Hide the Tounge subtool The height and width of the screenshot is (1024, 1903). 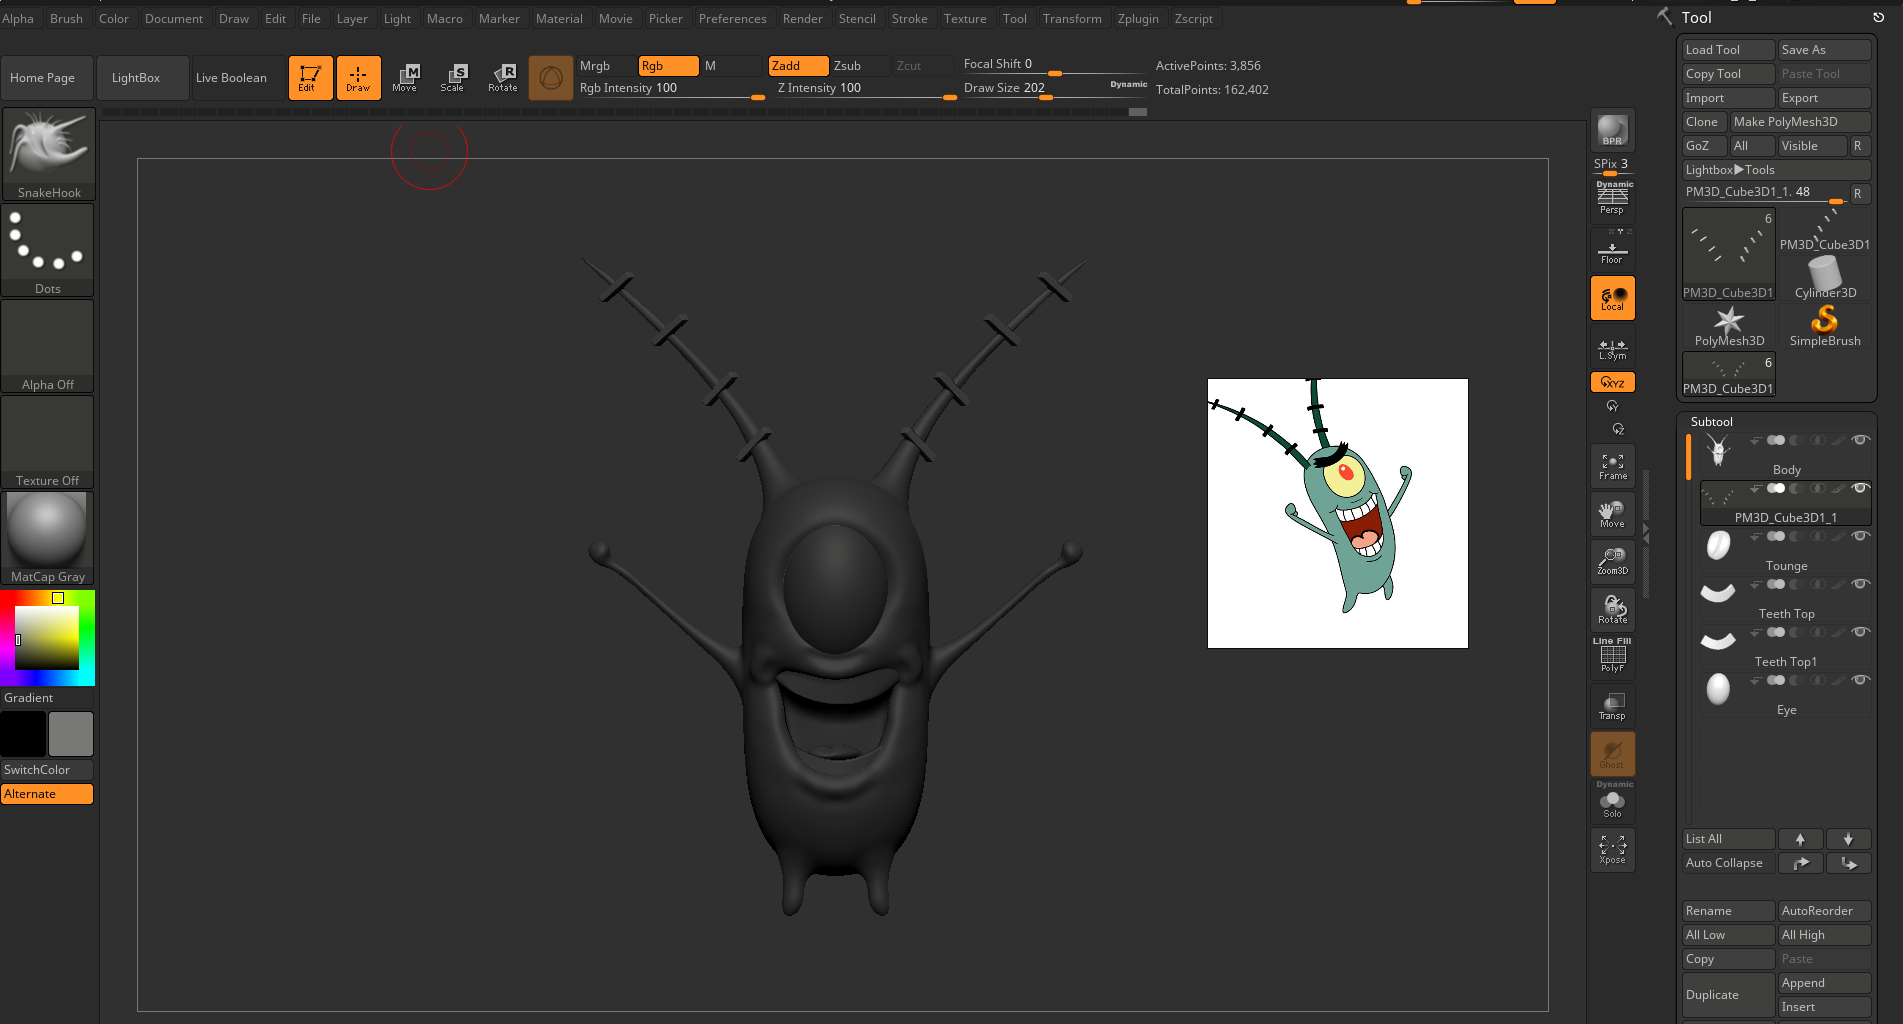pos(1861,536)
